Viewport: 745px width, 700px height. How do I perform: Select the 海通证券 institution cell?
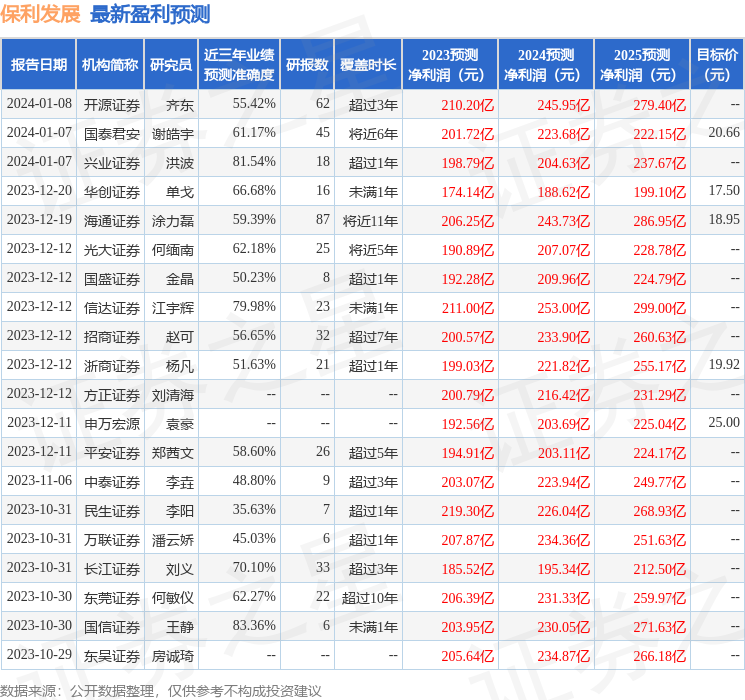pyautogui.click(x=112, y=221)
